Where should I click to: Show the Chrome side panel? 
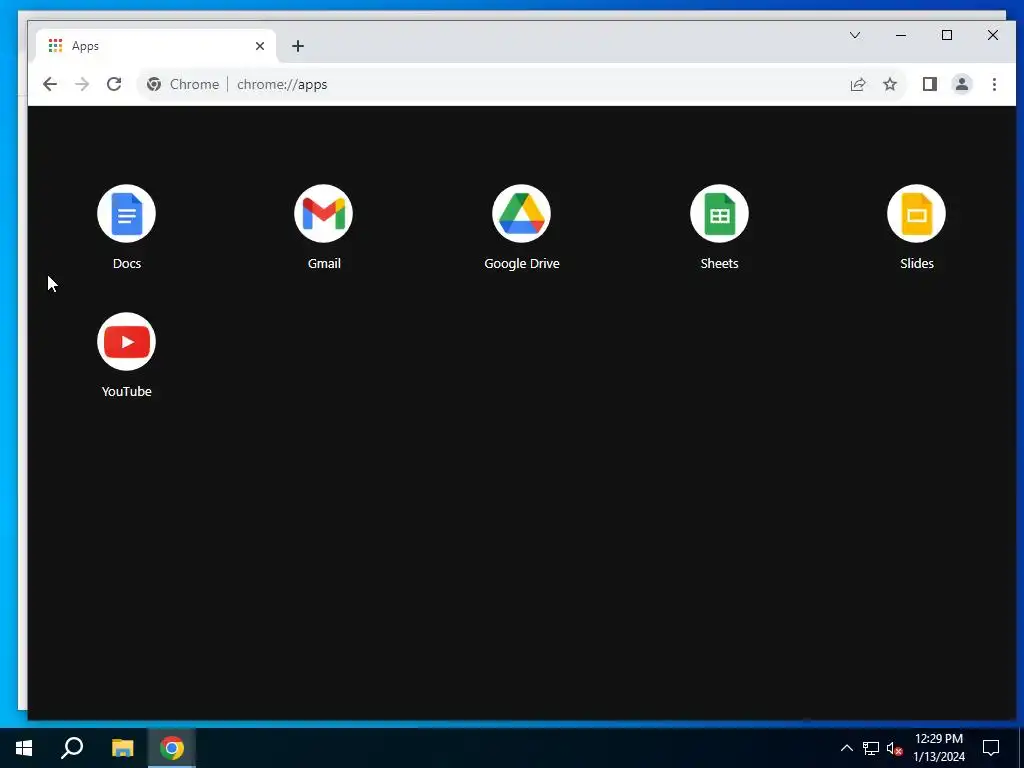929,84
